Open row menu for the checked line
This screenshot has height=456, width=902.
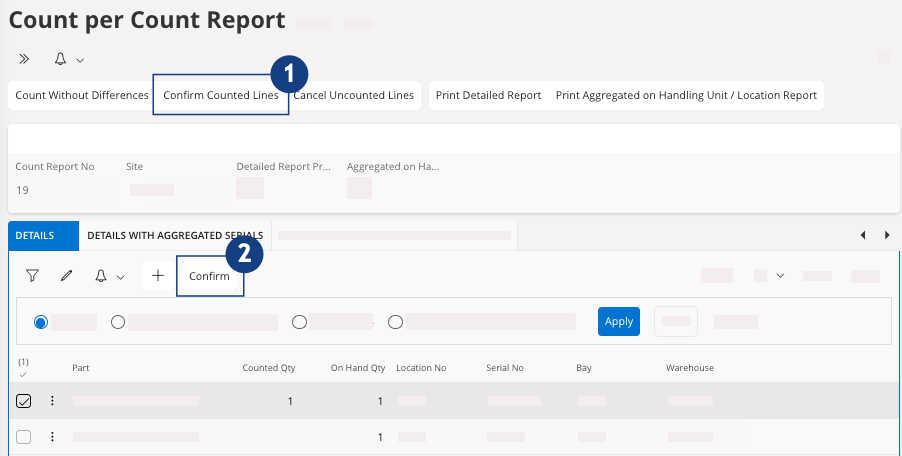52,401
